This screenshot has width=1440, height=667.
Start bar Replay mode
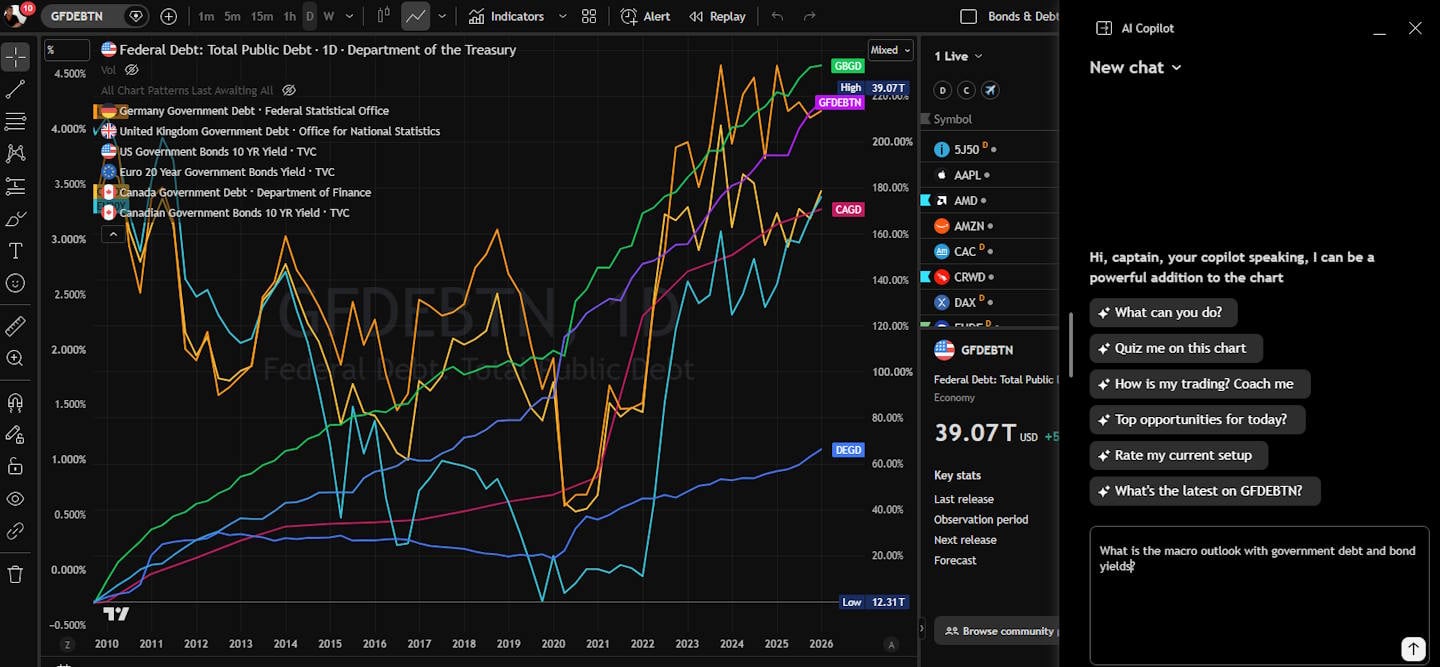pyautogui.click(x=716, y=16)
